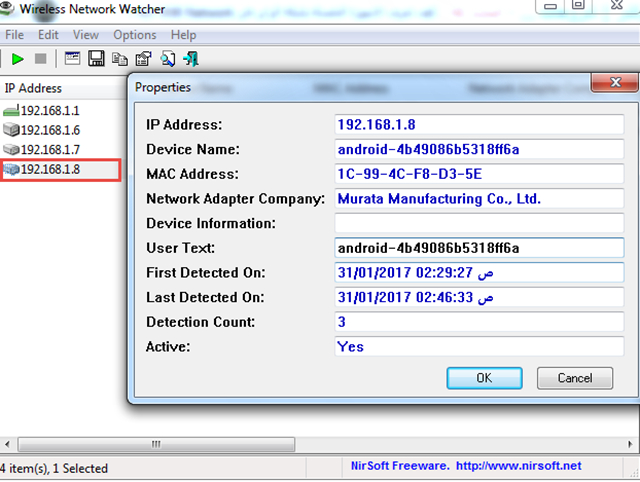The height and width of the screenshot is (482, 640).
Task: Click the Properties toolbar icon
Action: coord(143,59)
